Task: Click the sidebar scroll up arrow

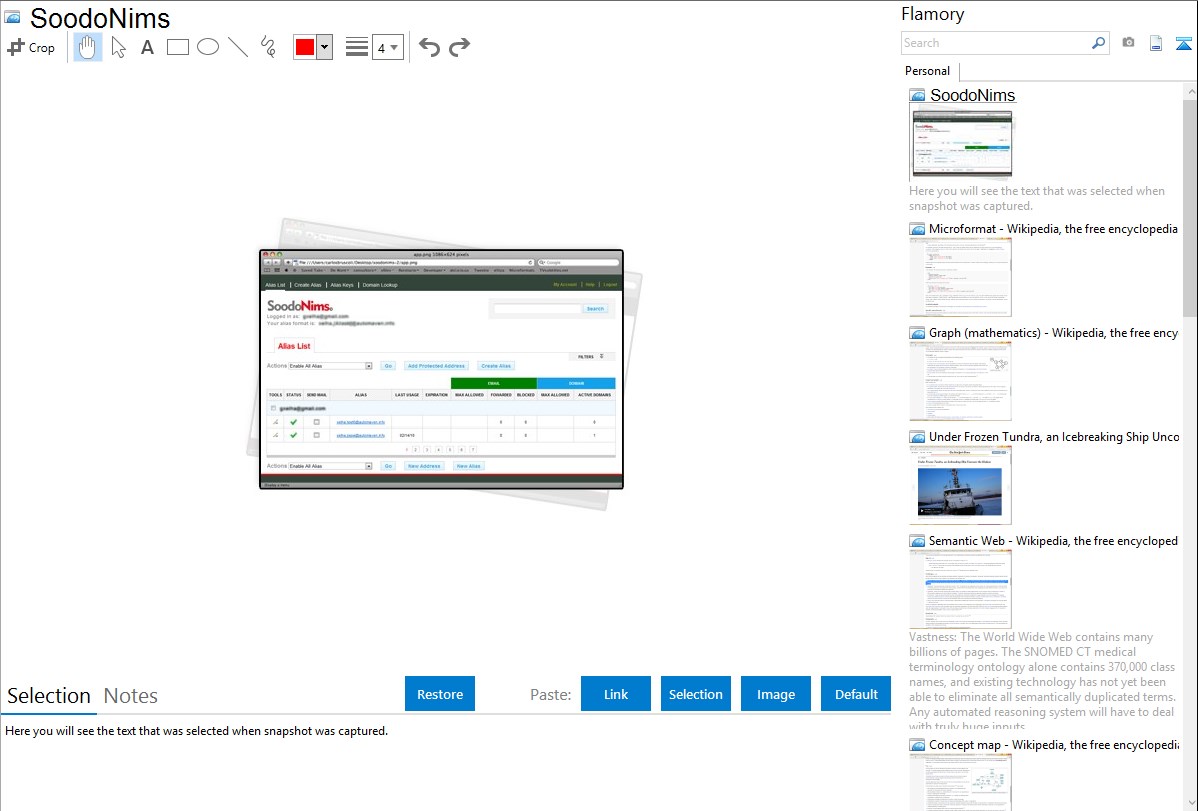Action: point(1190,91)
